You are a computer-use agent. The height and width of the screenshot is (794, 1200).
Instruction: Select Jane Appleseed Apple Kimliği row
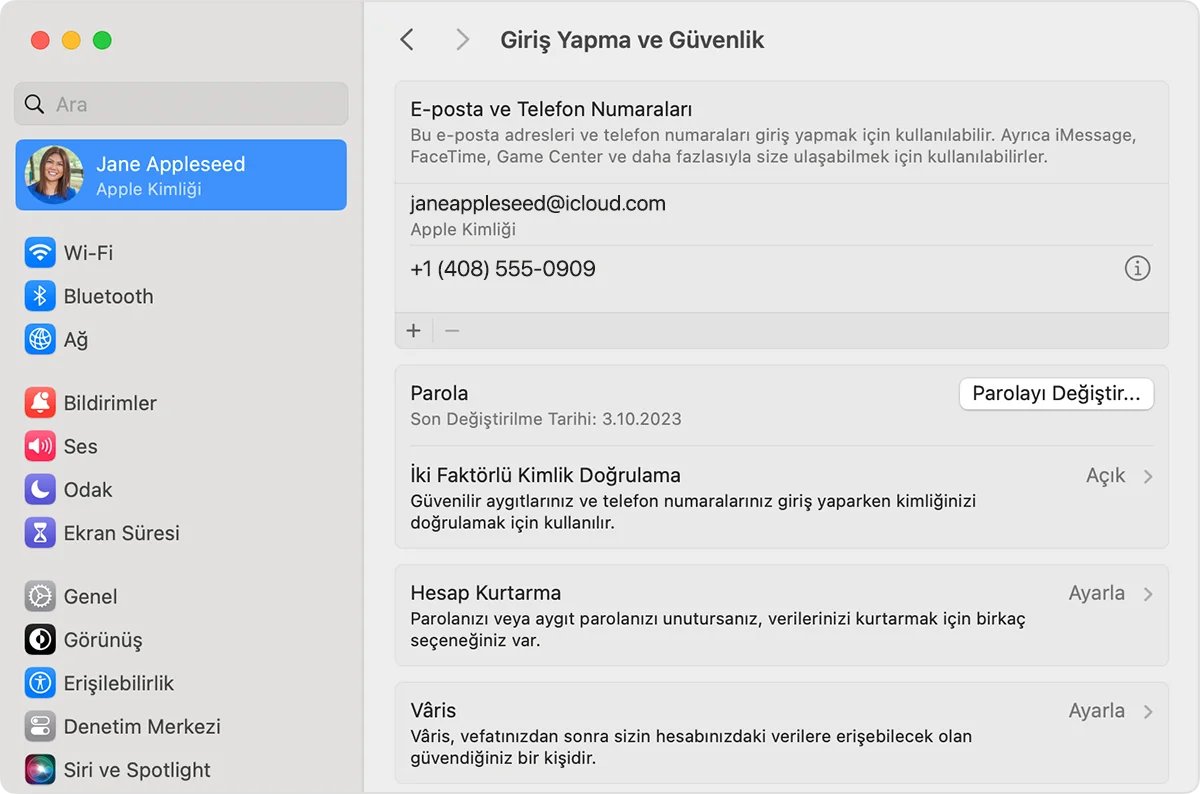181,175
